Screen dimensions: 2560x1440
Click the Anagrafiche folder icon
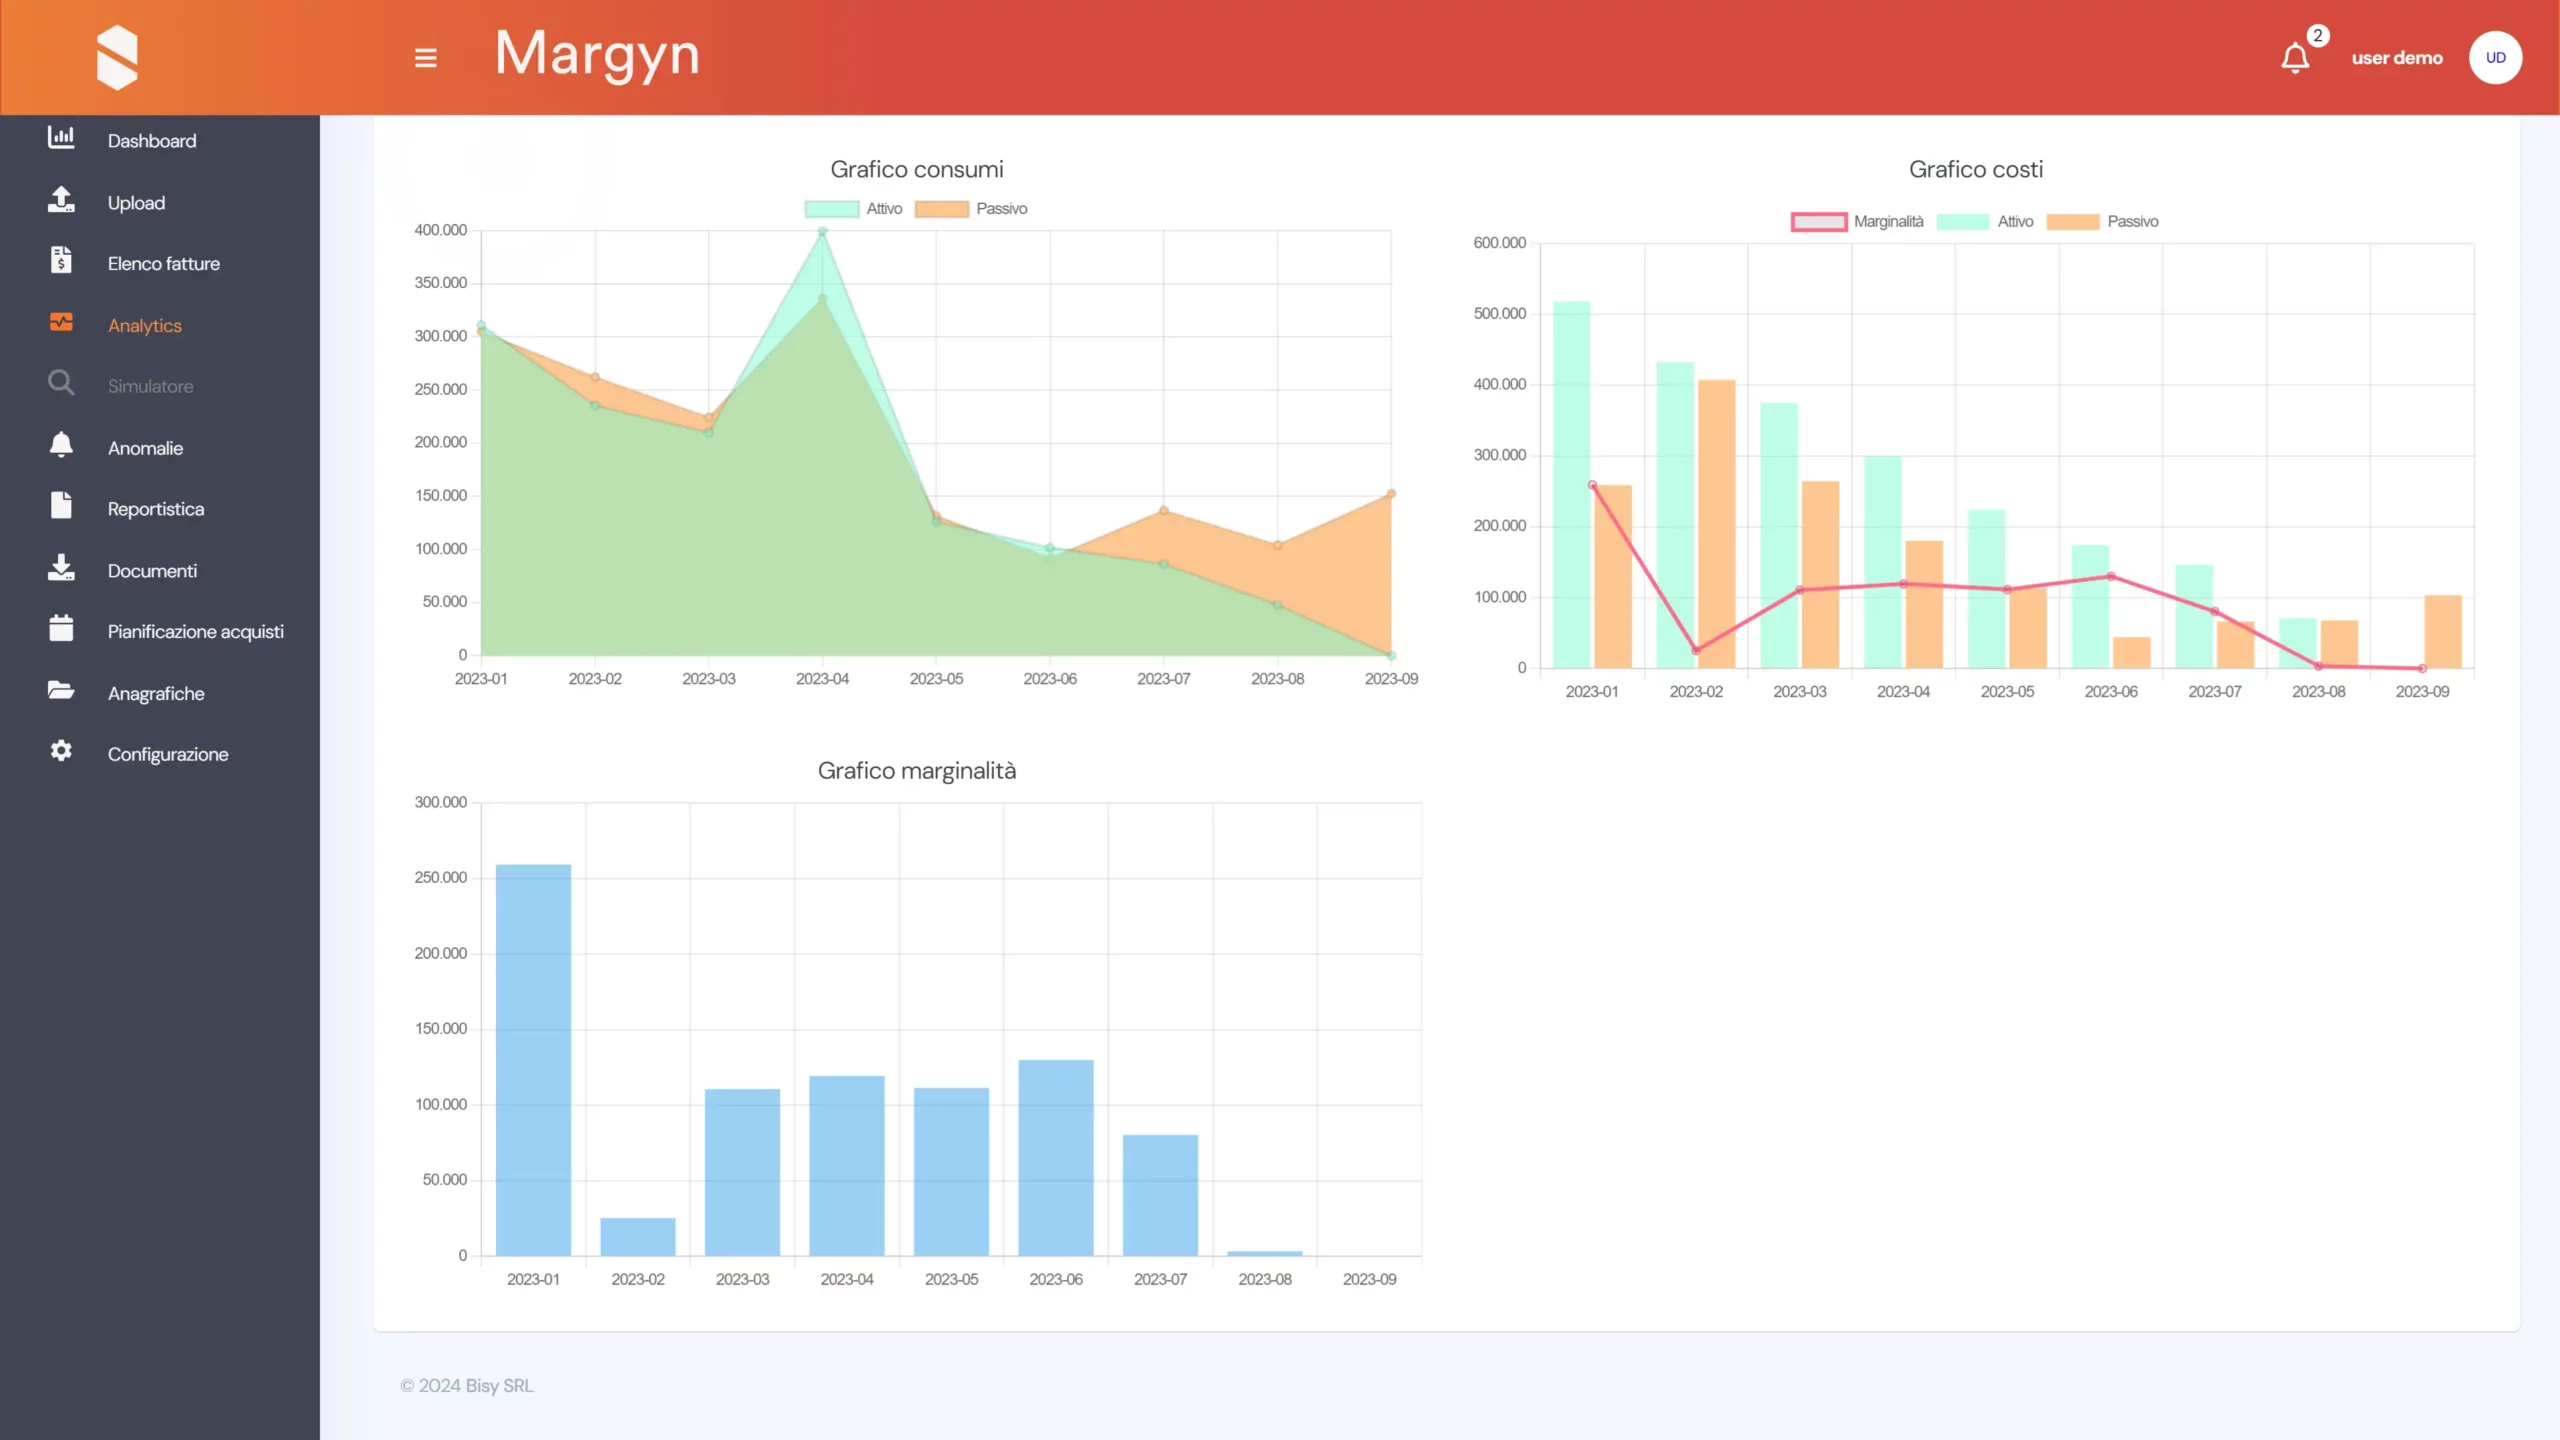tap(61, 691)
